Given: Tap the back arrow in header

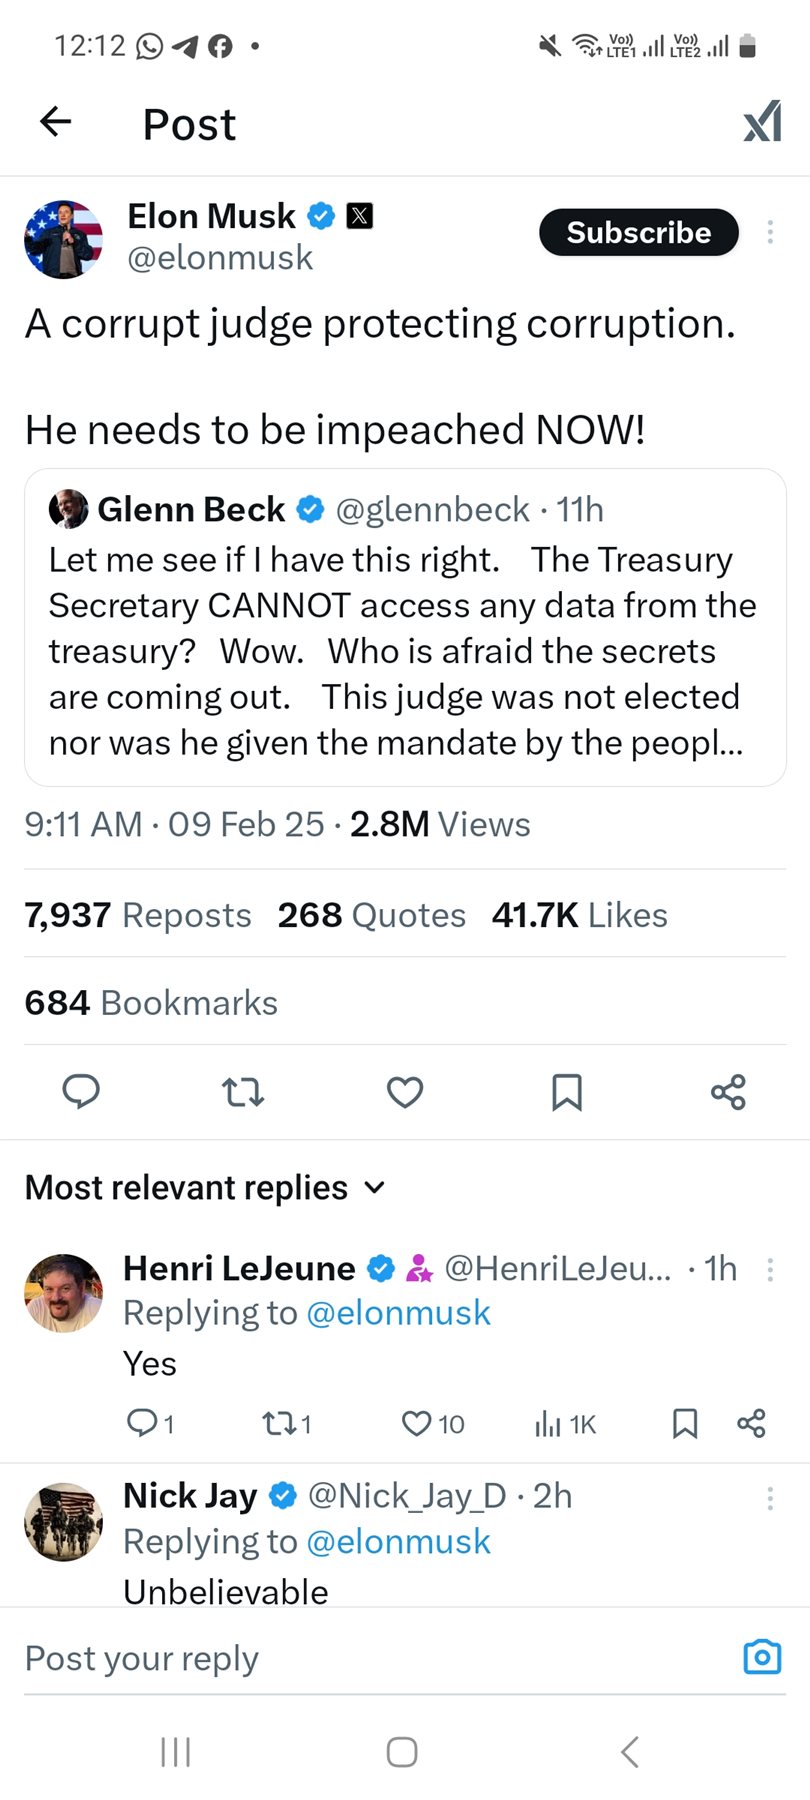Looking at the screenshot, I should click(56, 122).
